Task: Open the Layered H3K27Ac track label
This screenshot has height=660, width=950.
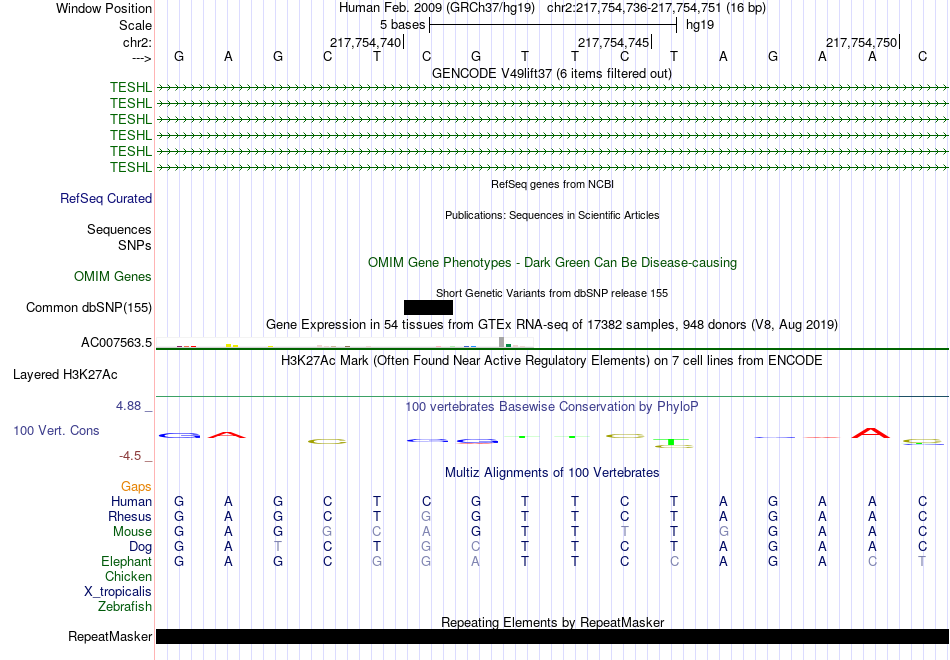Action: [65, 375]
